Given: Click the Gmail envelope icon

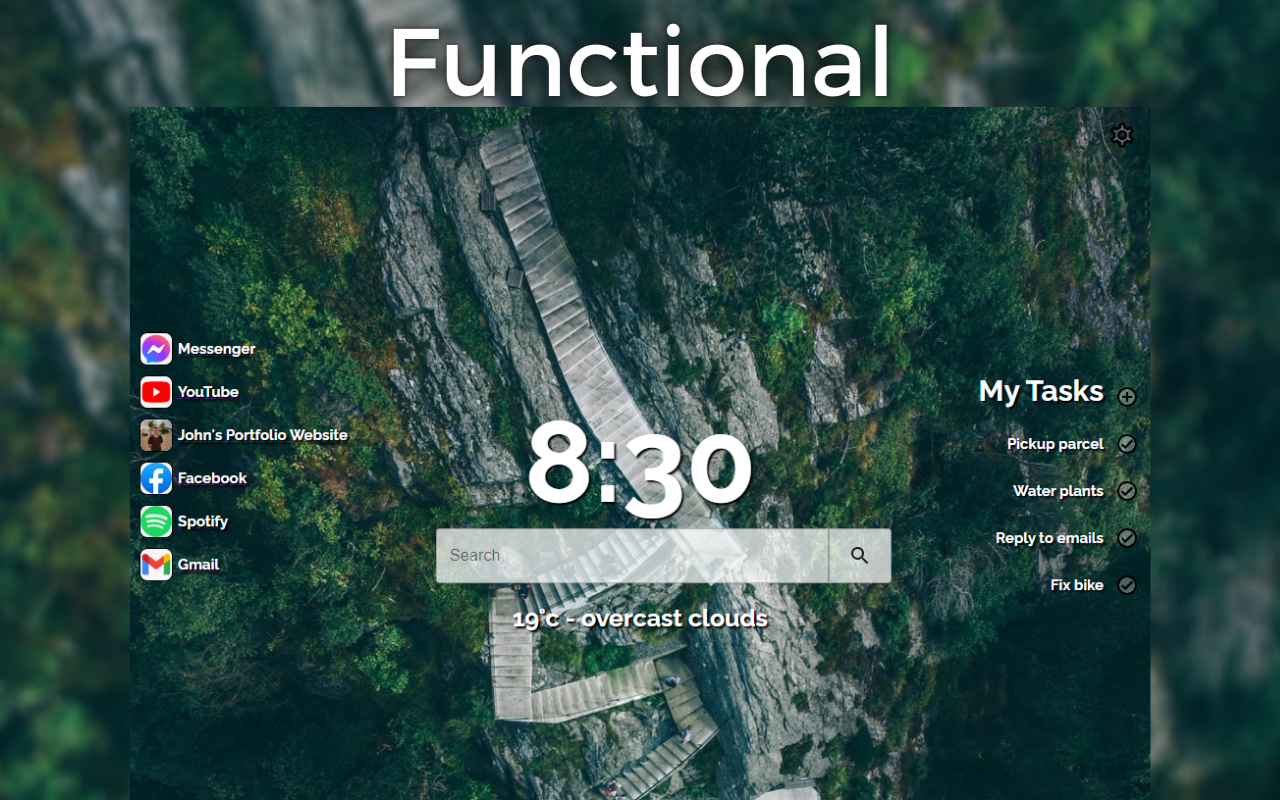Looking at the screenshot, I should coord(156,564).
